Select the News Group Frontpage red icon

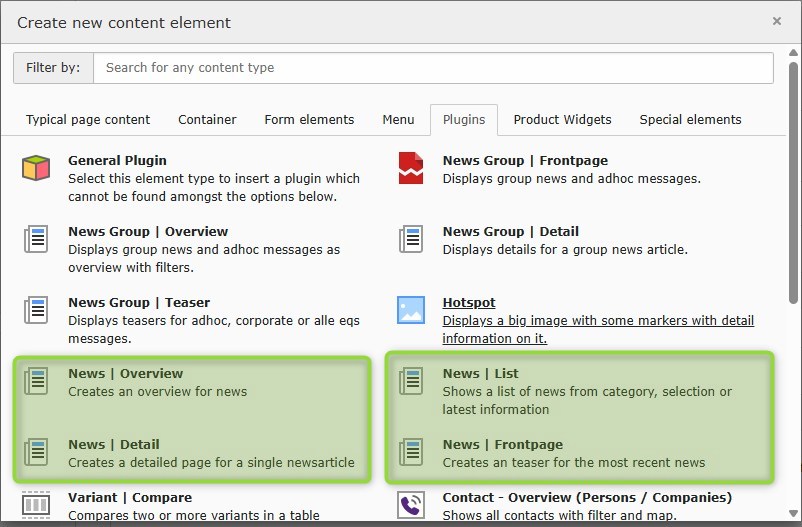(411, 168)
